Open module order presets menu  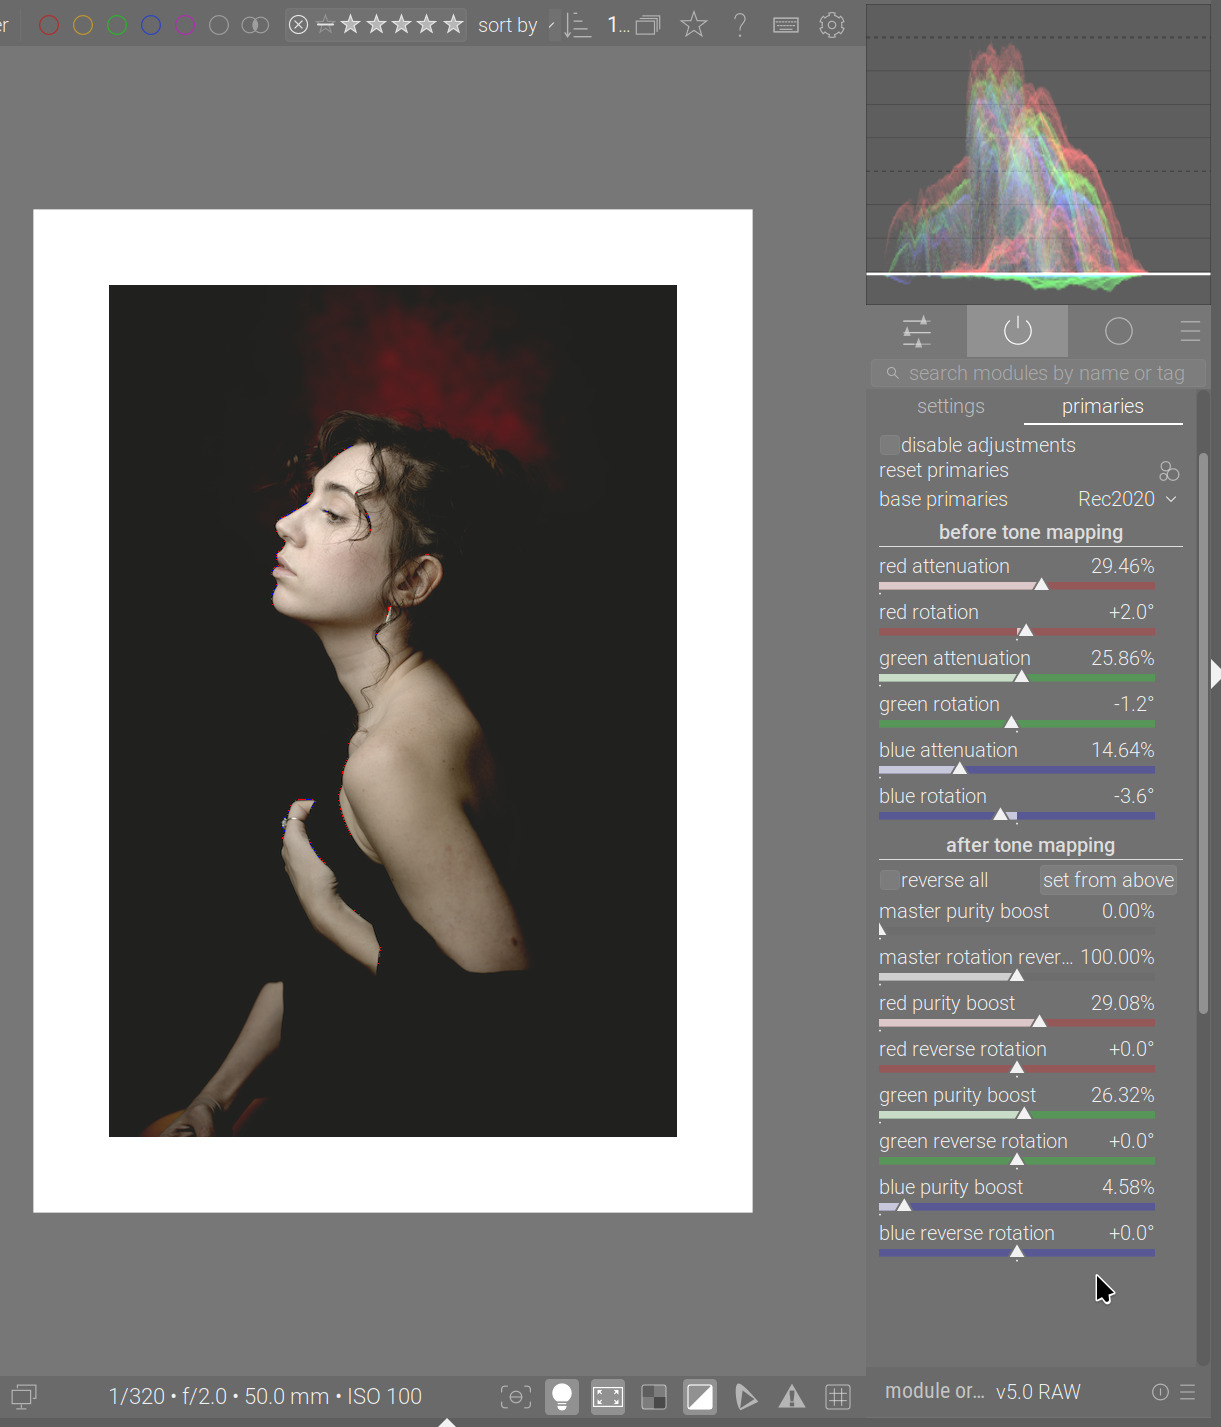(x=1188, y=1392)
